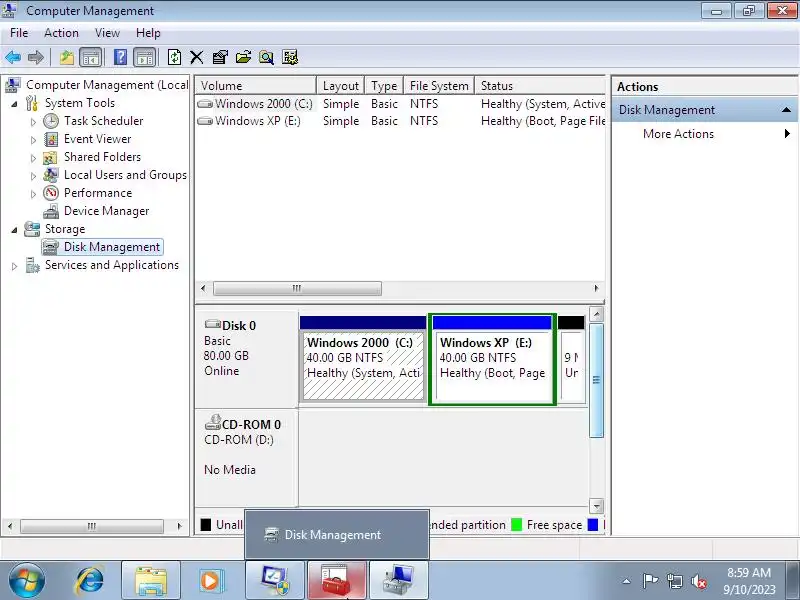This screenshot has height=600, width=800.
Task: Click the System Tools node icon
Action: tap(32, 103)
